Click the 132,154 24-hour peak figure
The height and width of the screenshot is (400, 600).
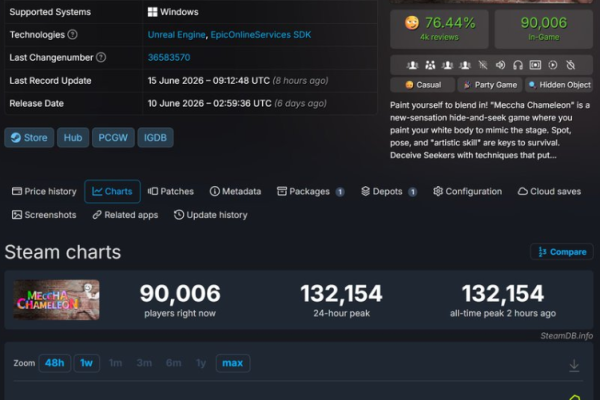click(x=341, y=294)
